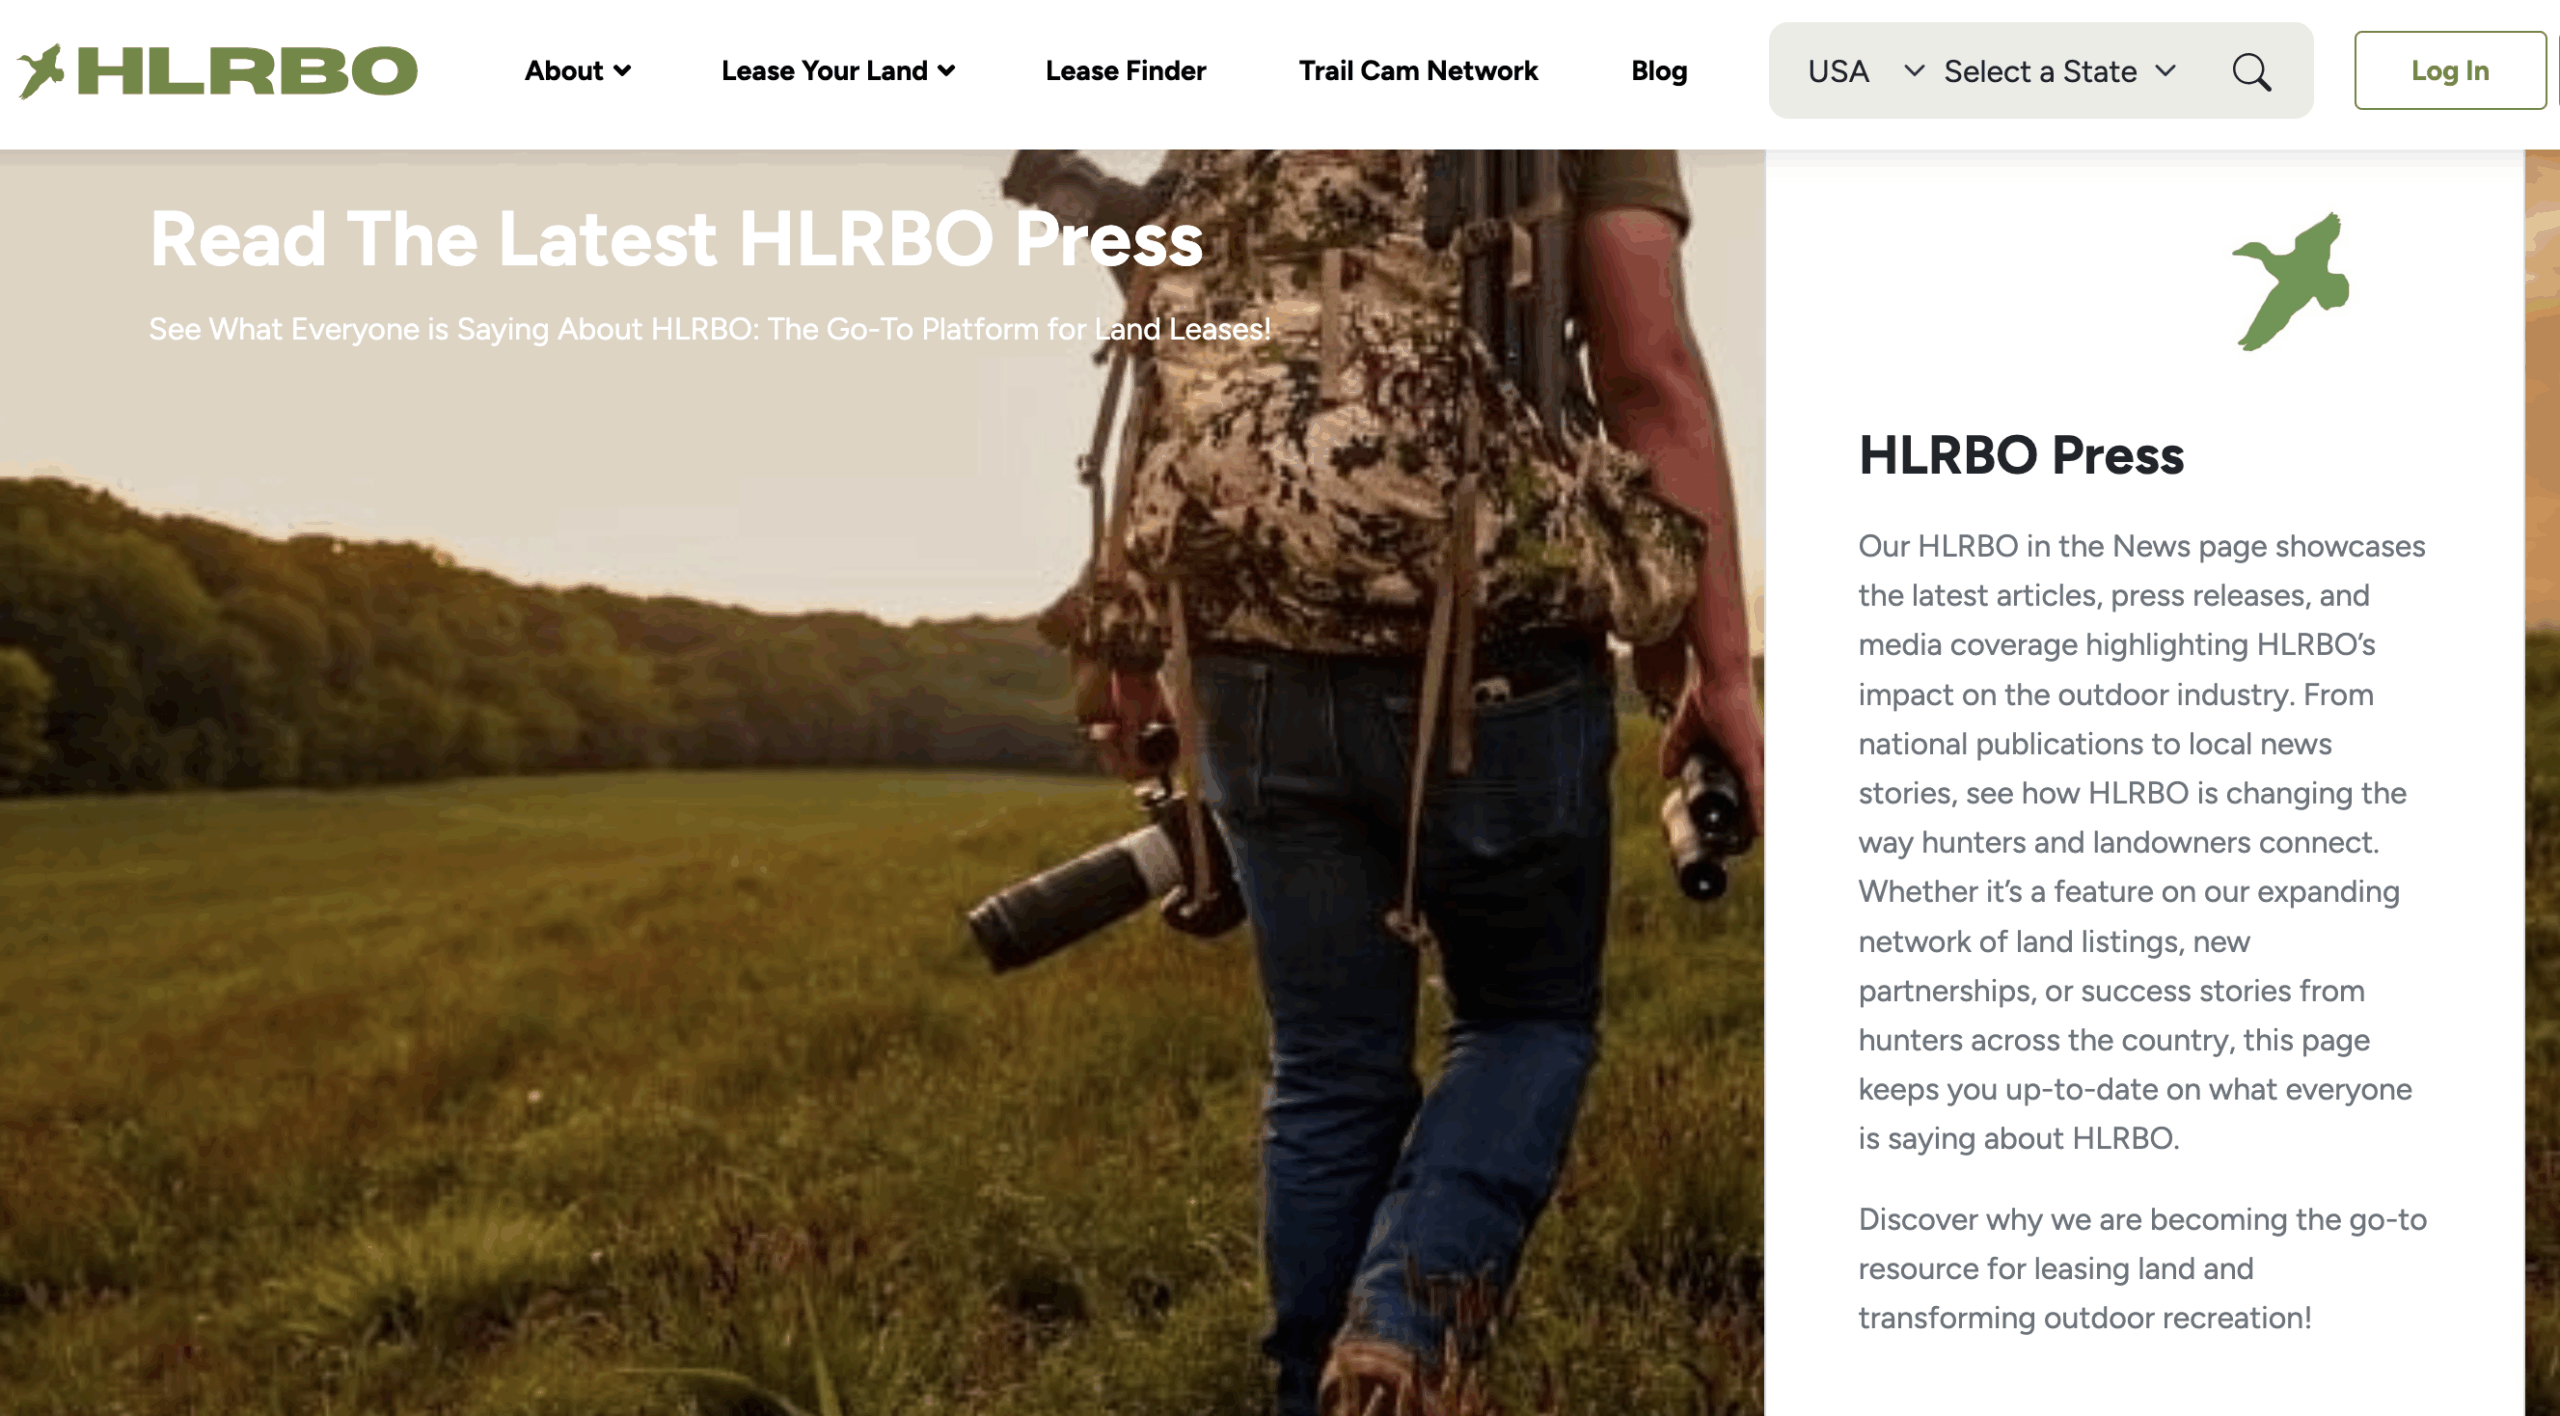Navigate to the Blog page
This screenshot has height=1416, width=2560.
(x=1658, y=71)
